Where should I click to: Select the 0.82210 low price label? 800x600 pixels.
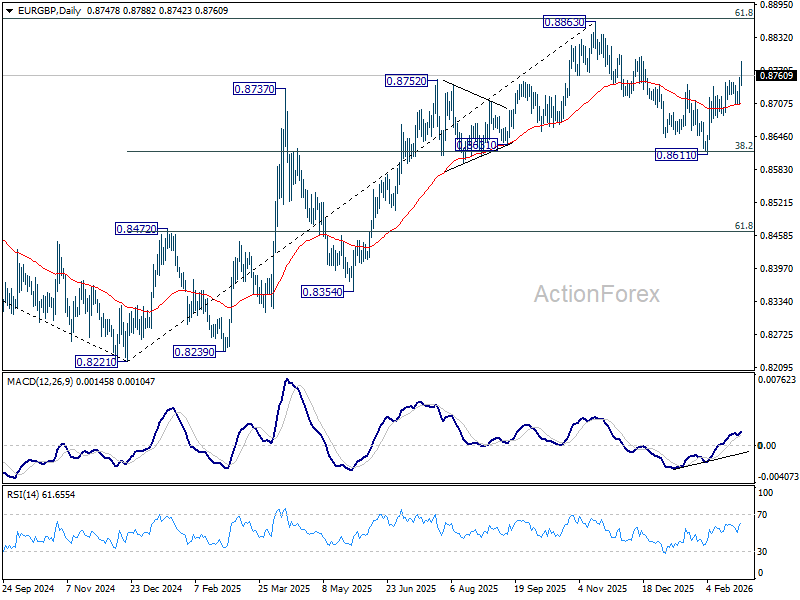tap(96, 362)
